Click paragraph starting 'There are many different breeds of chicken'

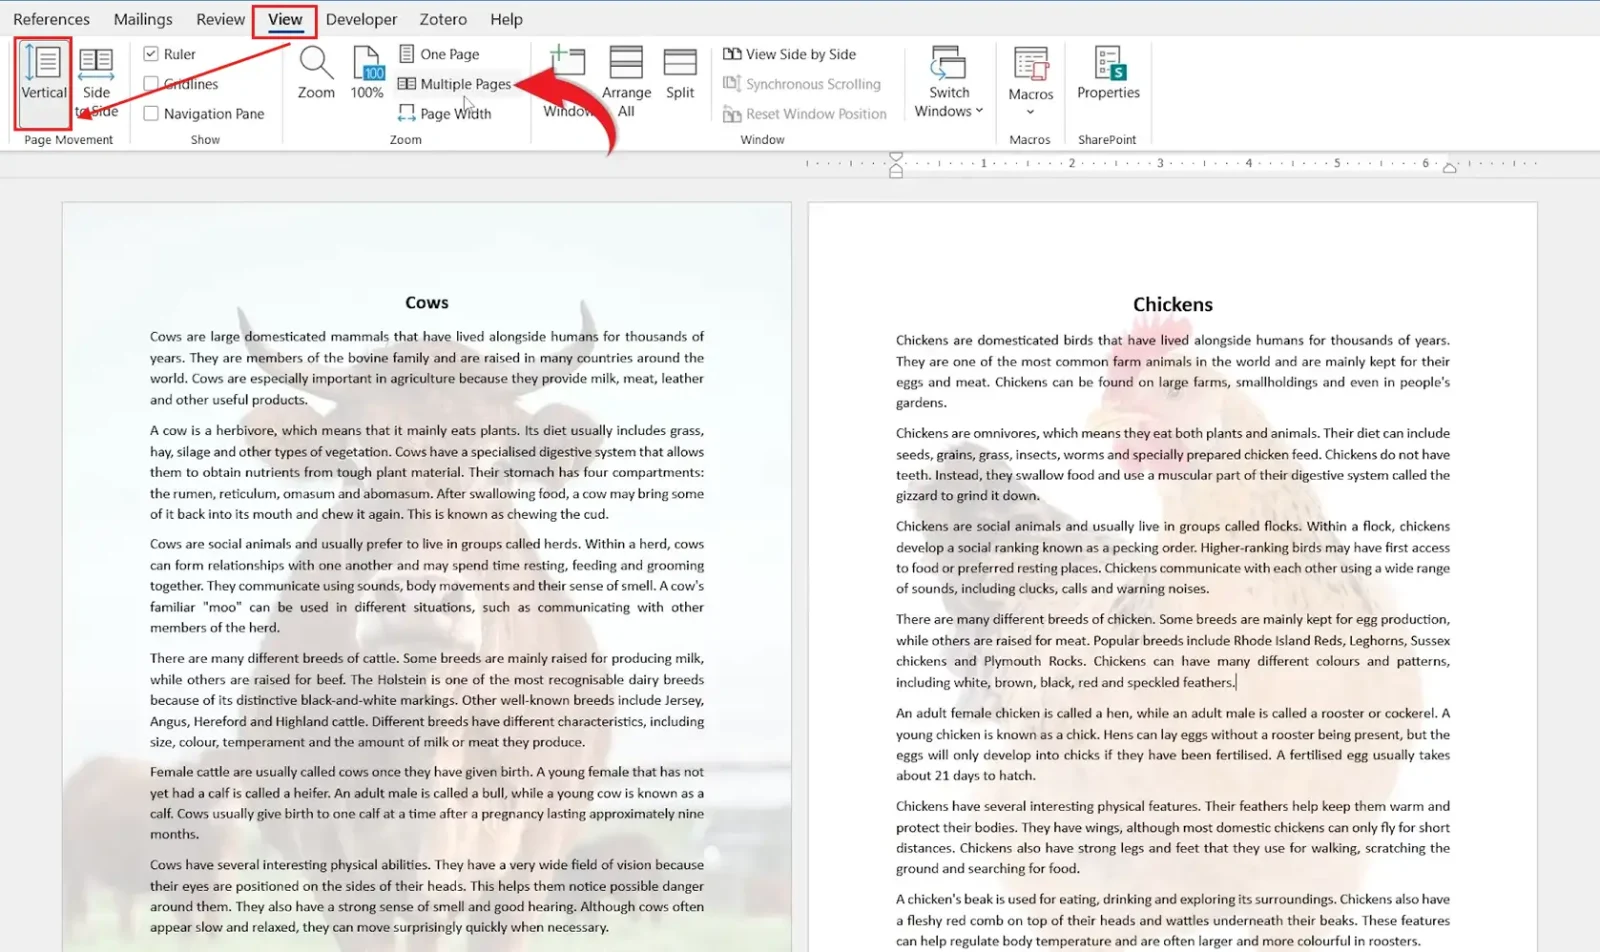click(x=1173, y=651)
